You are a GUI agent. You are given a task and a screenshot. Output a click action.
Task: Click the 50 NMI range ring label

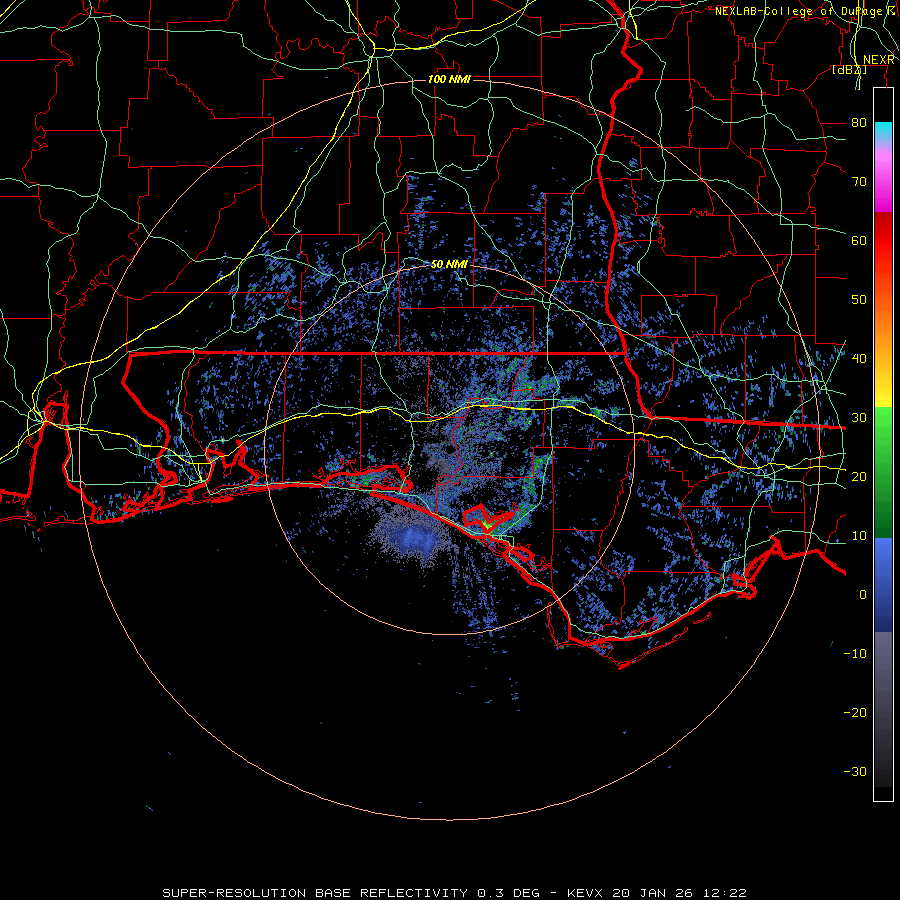coord(449,264)
